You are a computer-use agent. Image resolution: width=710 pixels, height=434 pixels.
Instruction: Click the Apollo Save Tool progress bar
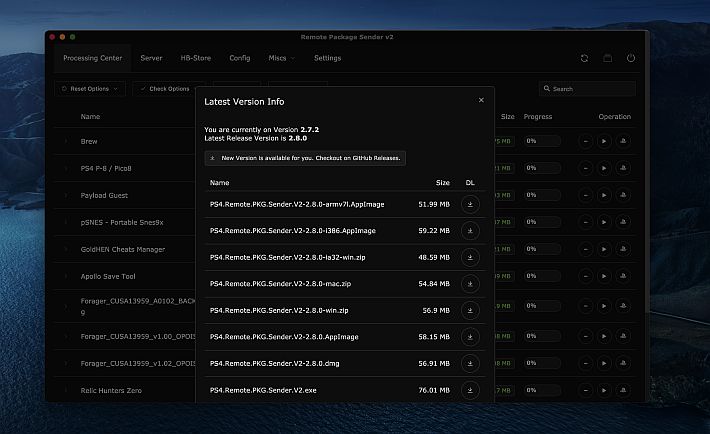coord(542,276)
